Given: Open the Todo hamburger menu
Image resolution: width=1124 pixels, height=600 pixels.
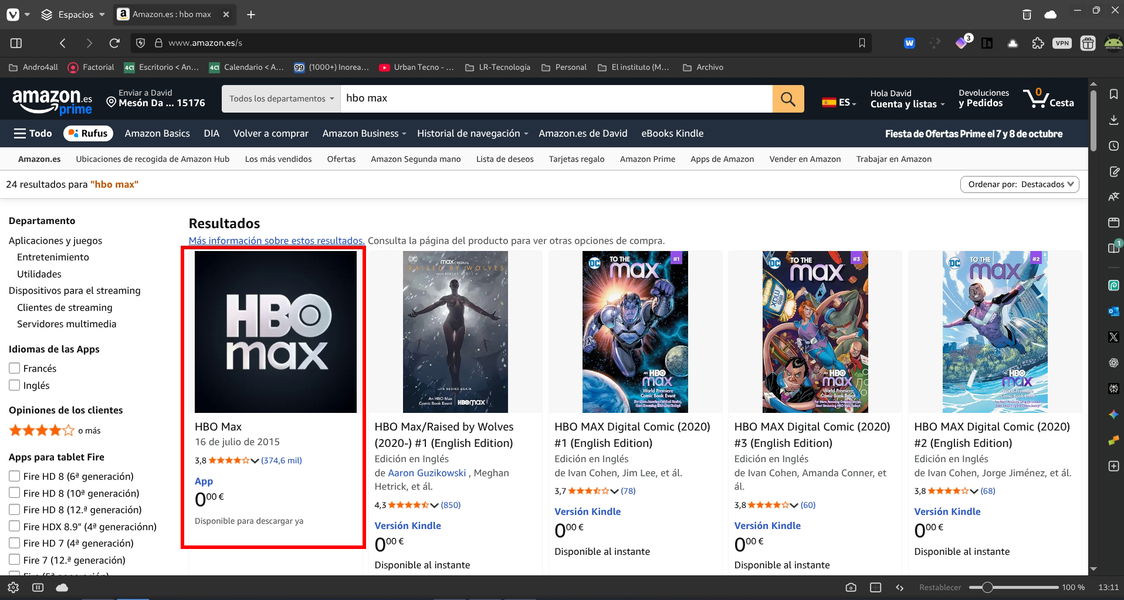Looking at the screenshot, I should coord(33,133).
